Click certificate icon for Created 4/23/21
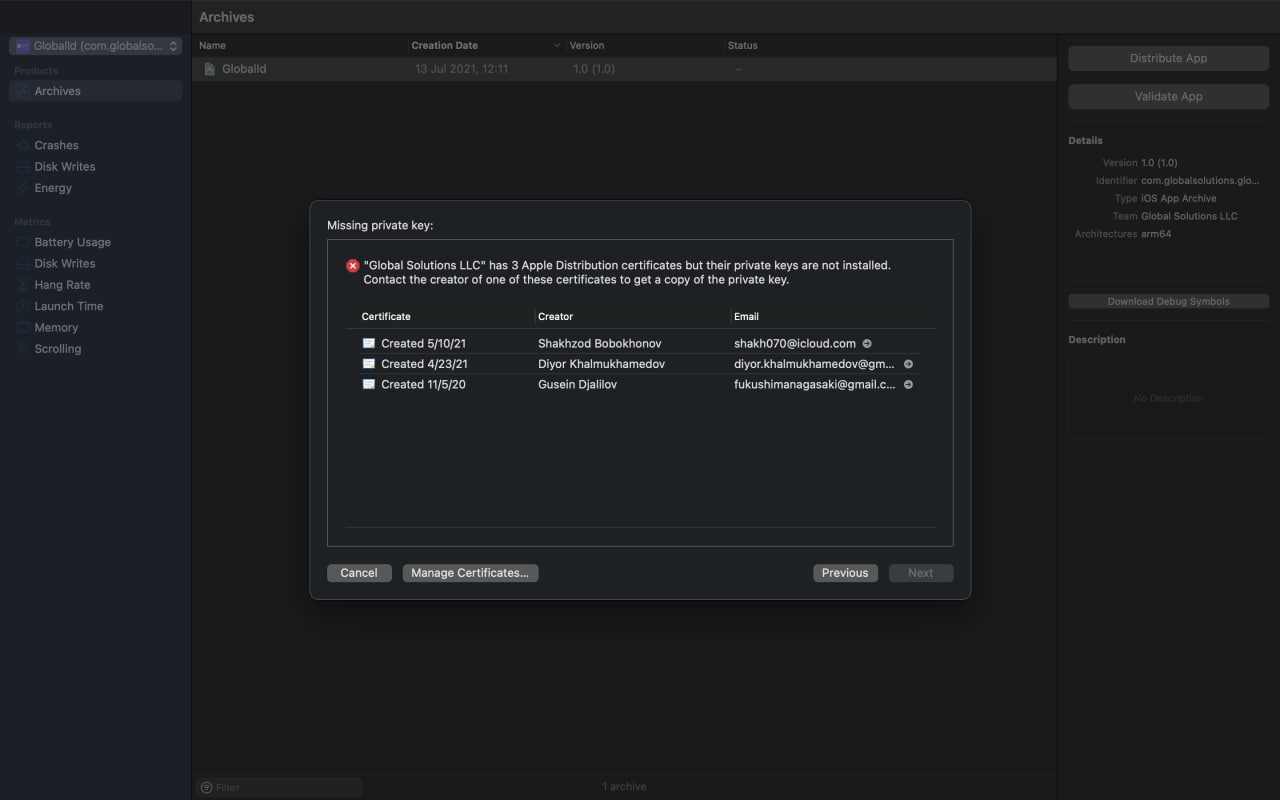Viewport: 1280px width, 800px height. pos(369,364)
